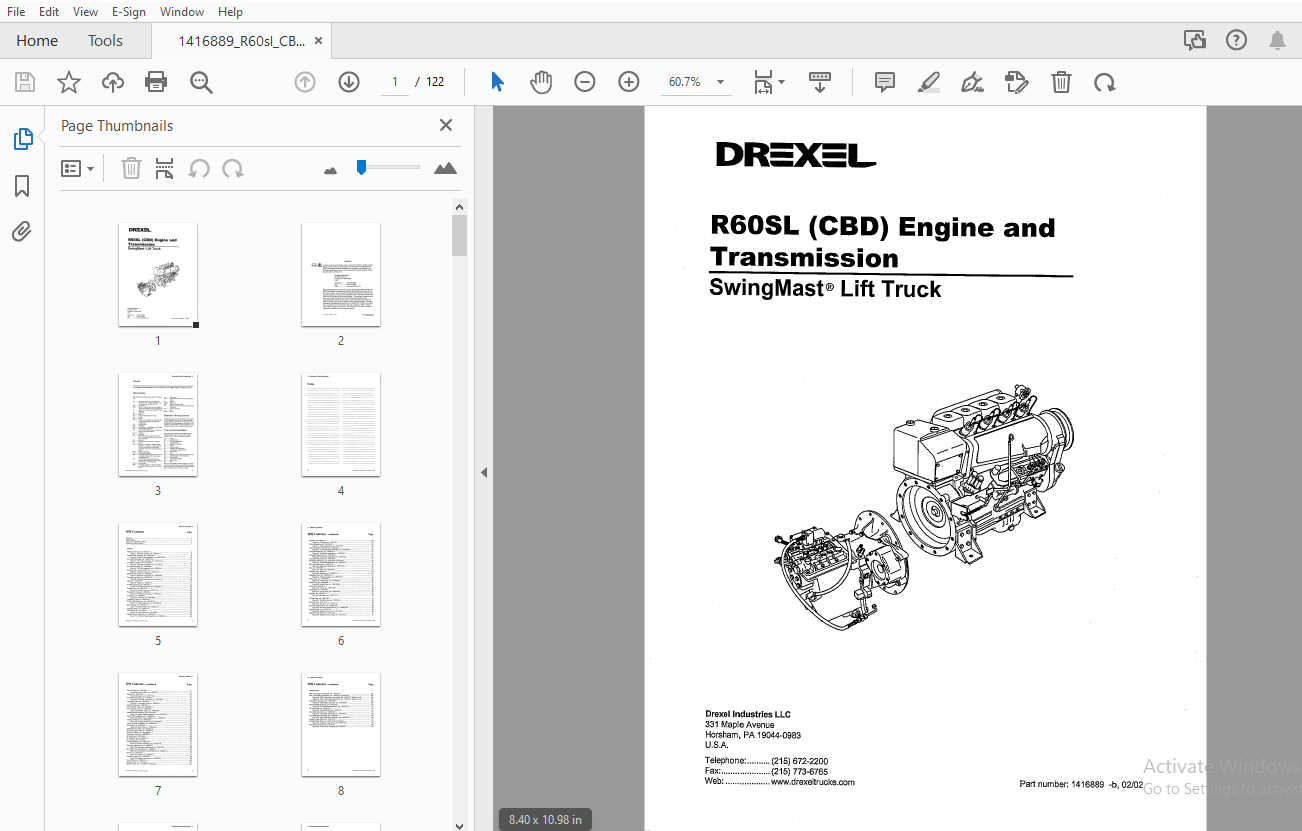Screen dimensions: 1302x831
Task: Toggle the scrolling mode keyboard icon
Action: tap(820, 82)
